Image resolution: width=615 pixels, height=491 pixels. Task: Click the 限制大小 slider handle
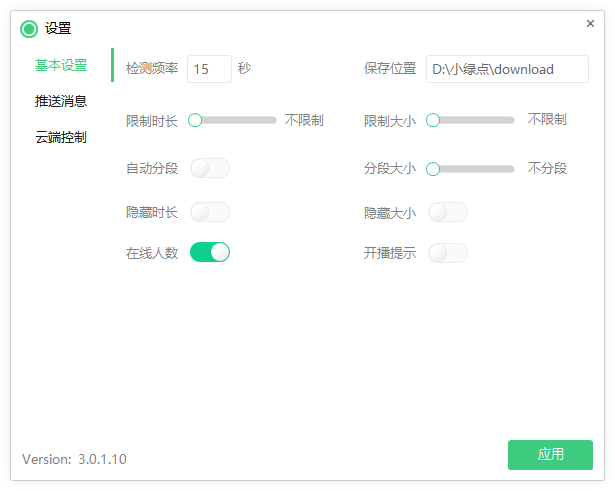(x=433, y=120)
